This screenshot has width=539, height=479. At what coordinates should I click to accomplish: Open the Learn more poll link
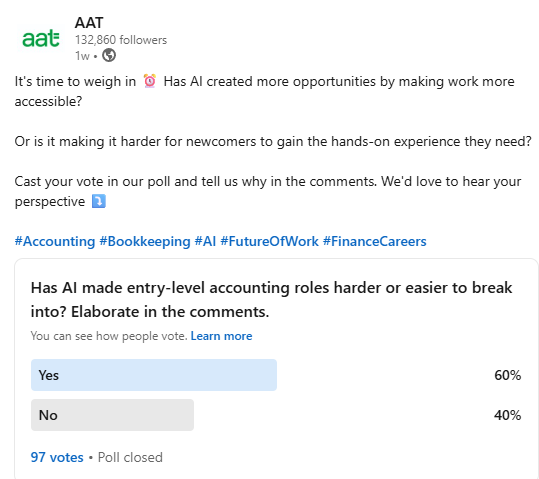coord(221,336)
